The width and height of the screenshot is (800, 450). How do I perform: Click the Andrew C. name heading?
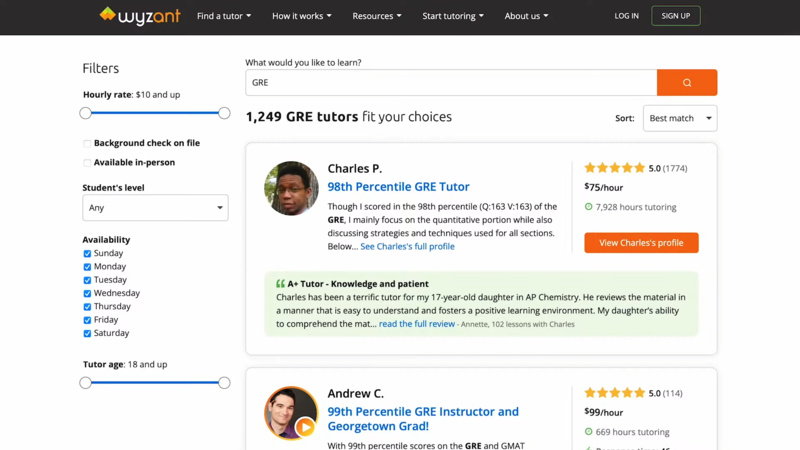pyautogui.click(x=356, y=393)
